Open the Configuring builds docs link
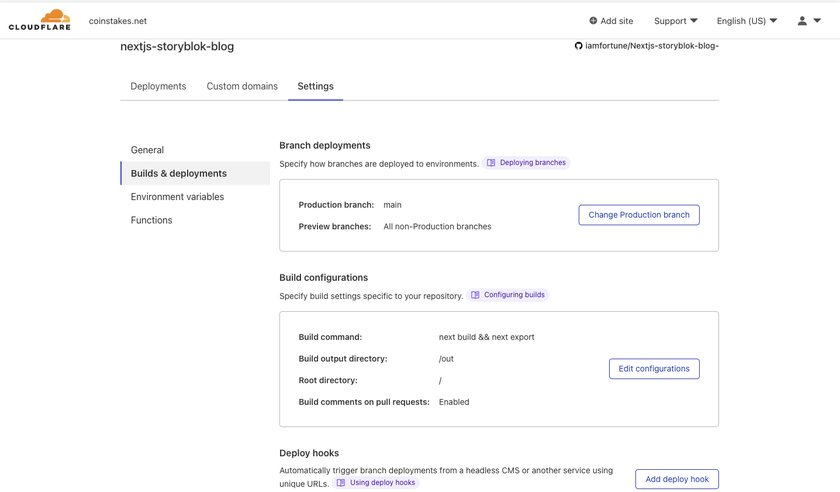840x492 pixels. click(508, 295)
